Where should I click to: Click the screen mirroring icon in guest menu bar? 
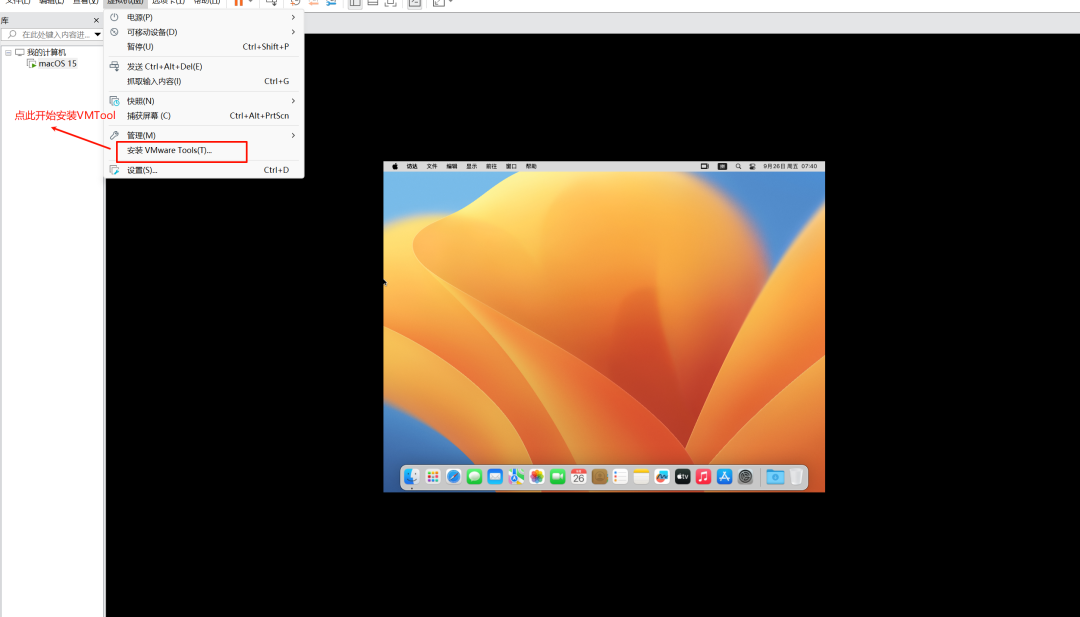point(704,166)
